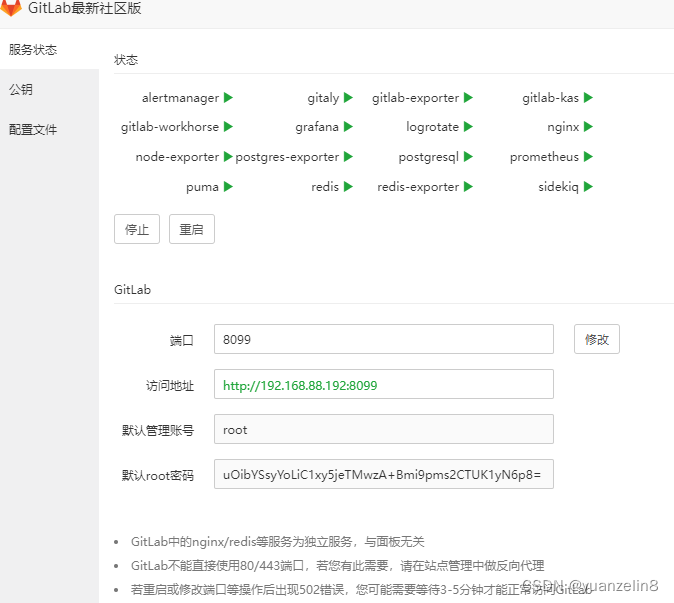
Task: Click the postgresql status arrow icon
Action: (468, 156)
